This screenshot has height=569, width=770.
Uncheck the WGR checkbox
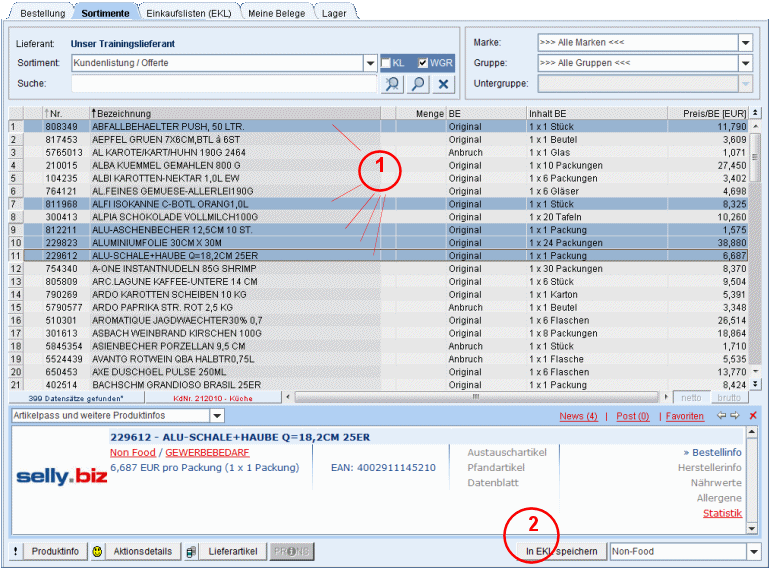pos(423,63)
